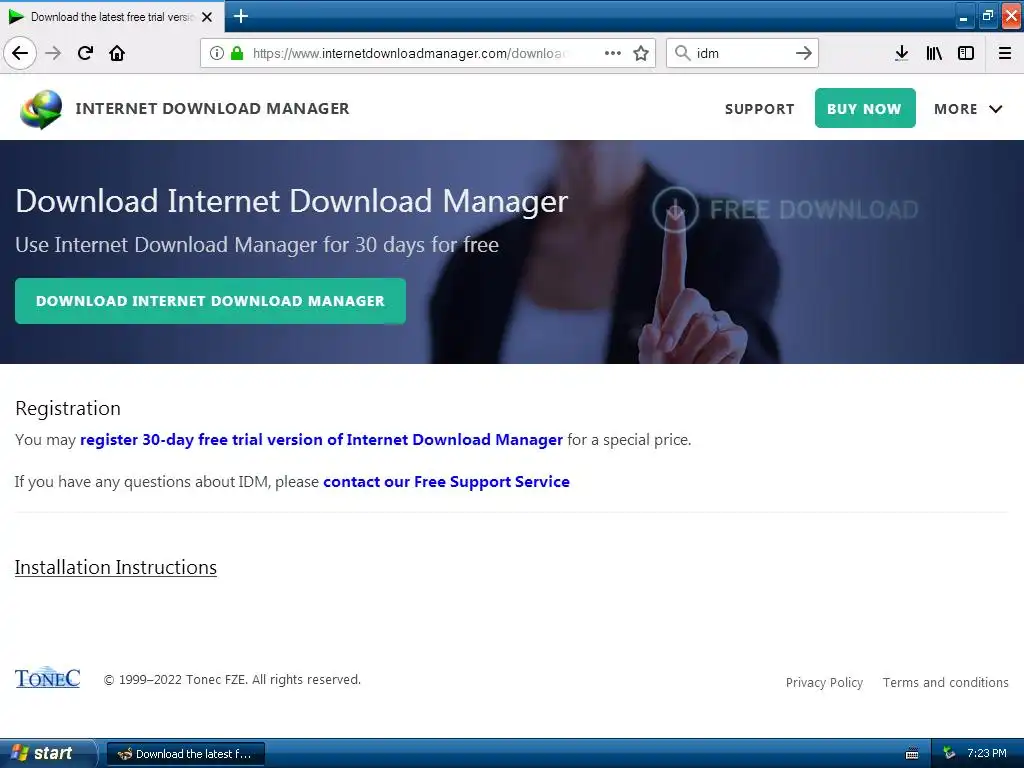Viewport: 1024px width, 768px height.
Task: Open the Library bookmarks icon
Action: [934, 53]
